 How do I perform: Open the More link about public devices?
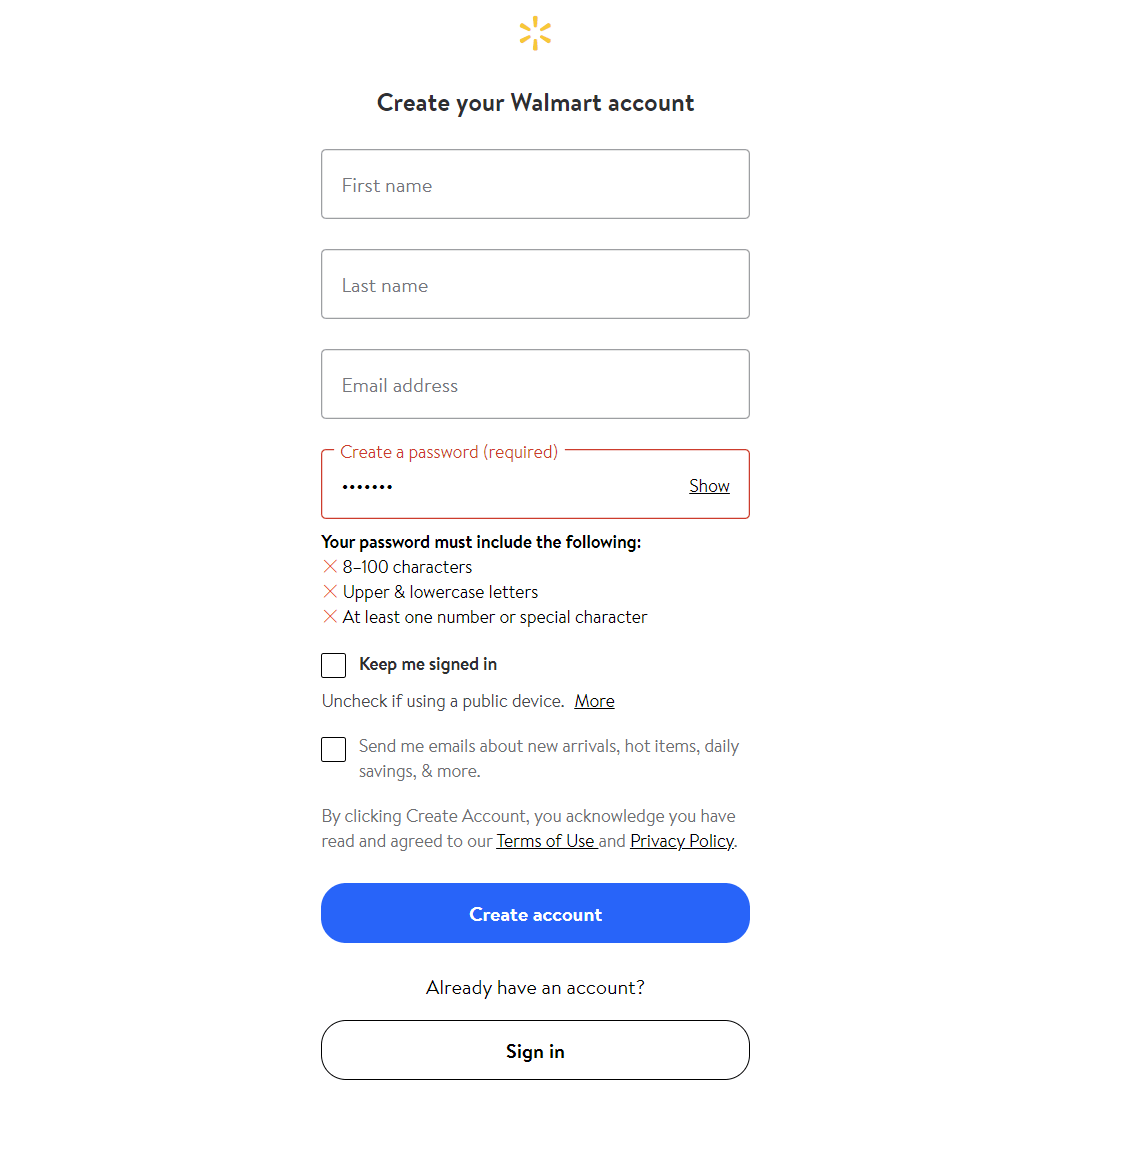[x=594, y=701]
